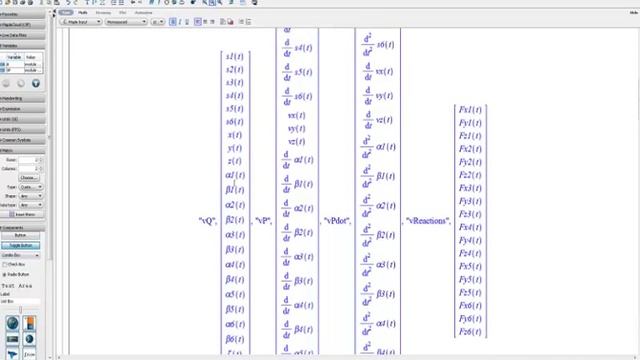Open the matrix Shape dropdown
The image size is (640, 360).
click(x=31, y=196)
